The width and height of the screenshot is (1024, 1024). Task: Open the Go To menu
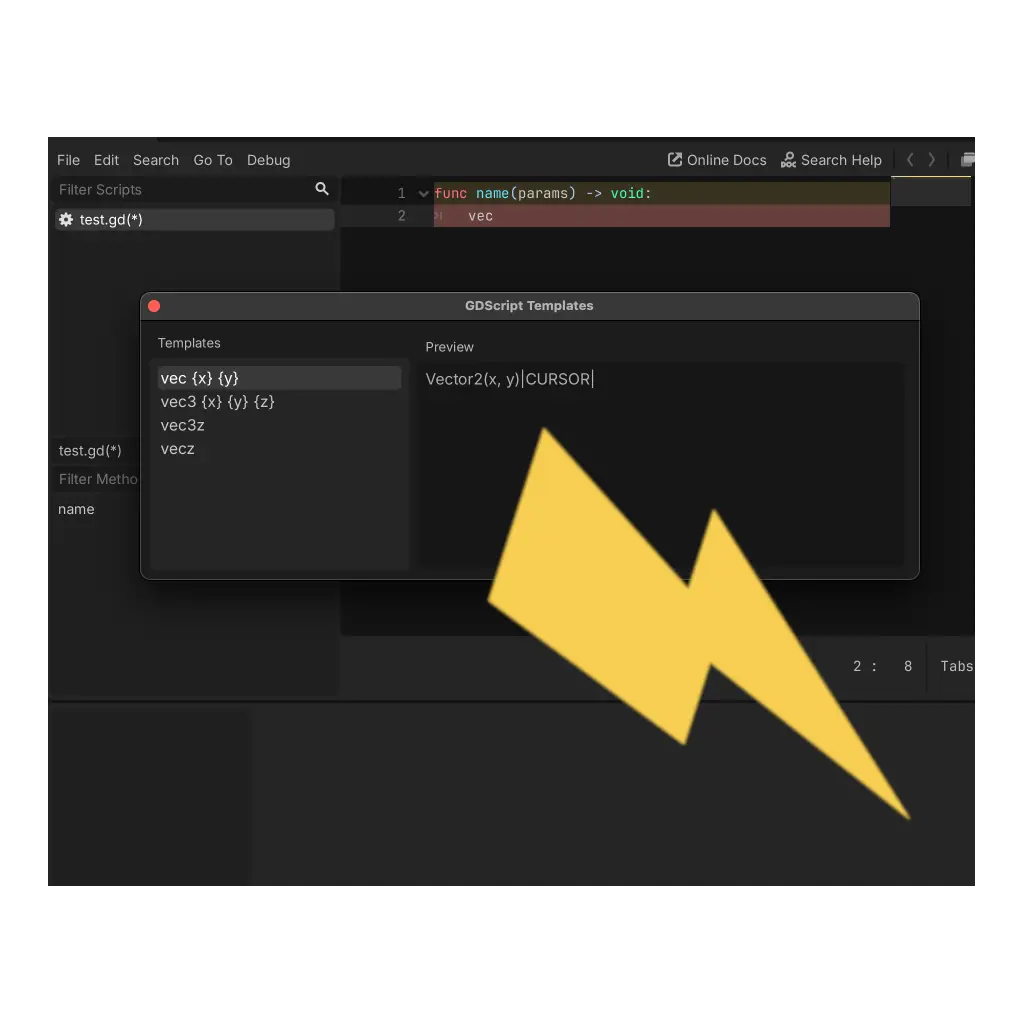pyautogui.click(x=213, y=160)
